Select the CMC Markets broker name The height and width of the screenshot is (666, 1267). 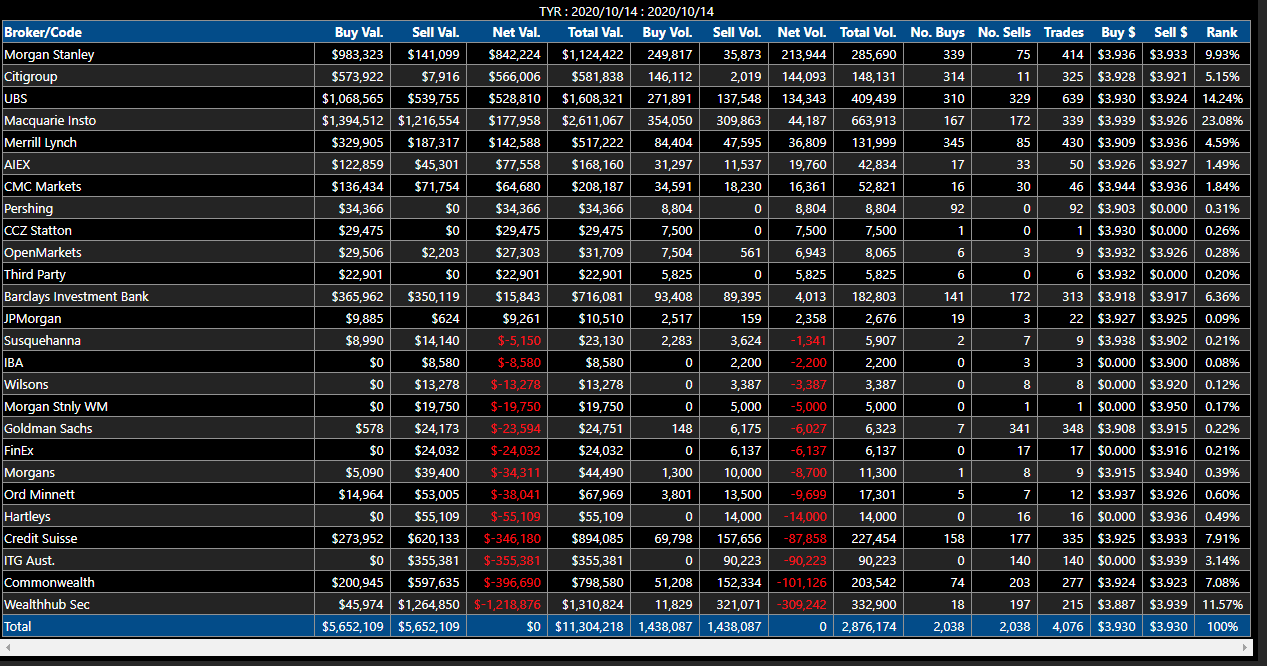pyautogui.click(x=43, y=186)
